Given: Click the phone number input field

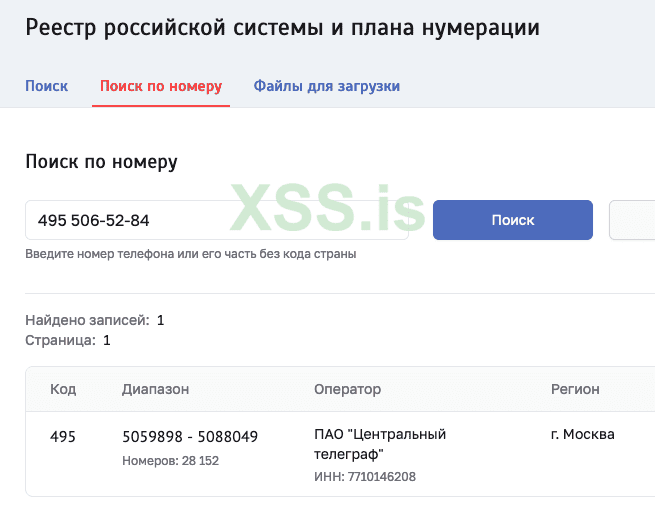Looking at the screenshot, I should [216, 220].
